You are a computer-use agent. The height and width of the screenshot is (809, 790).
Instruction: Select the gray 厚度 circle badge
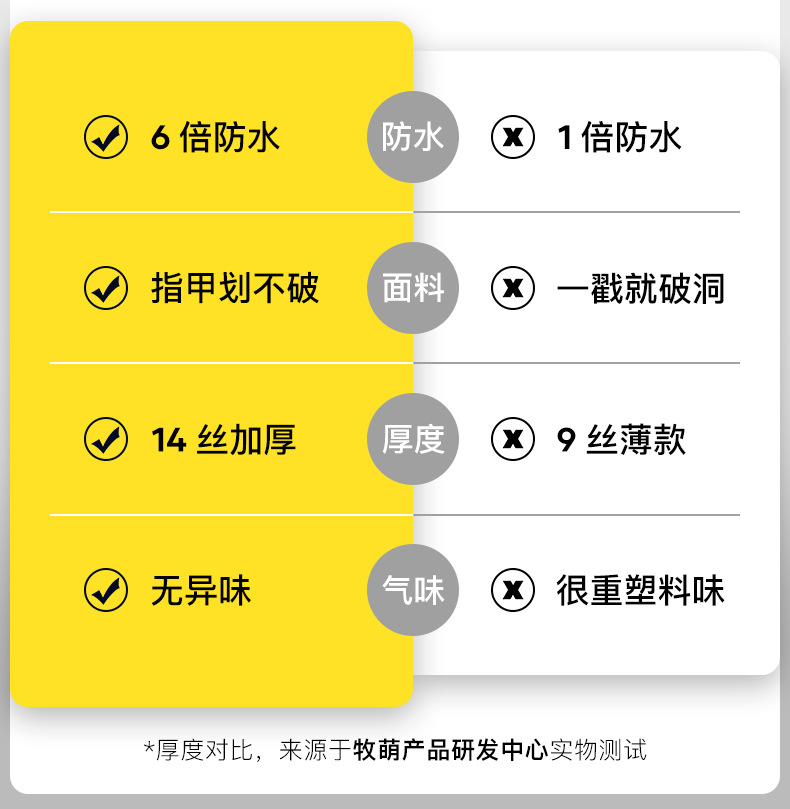412,439
